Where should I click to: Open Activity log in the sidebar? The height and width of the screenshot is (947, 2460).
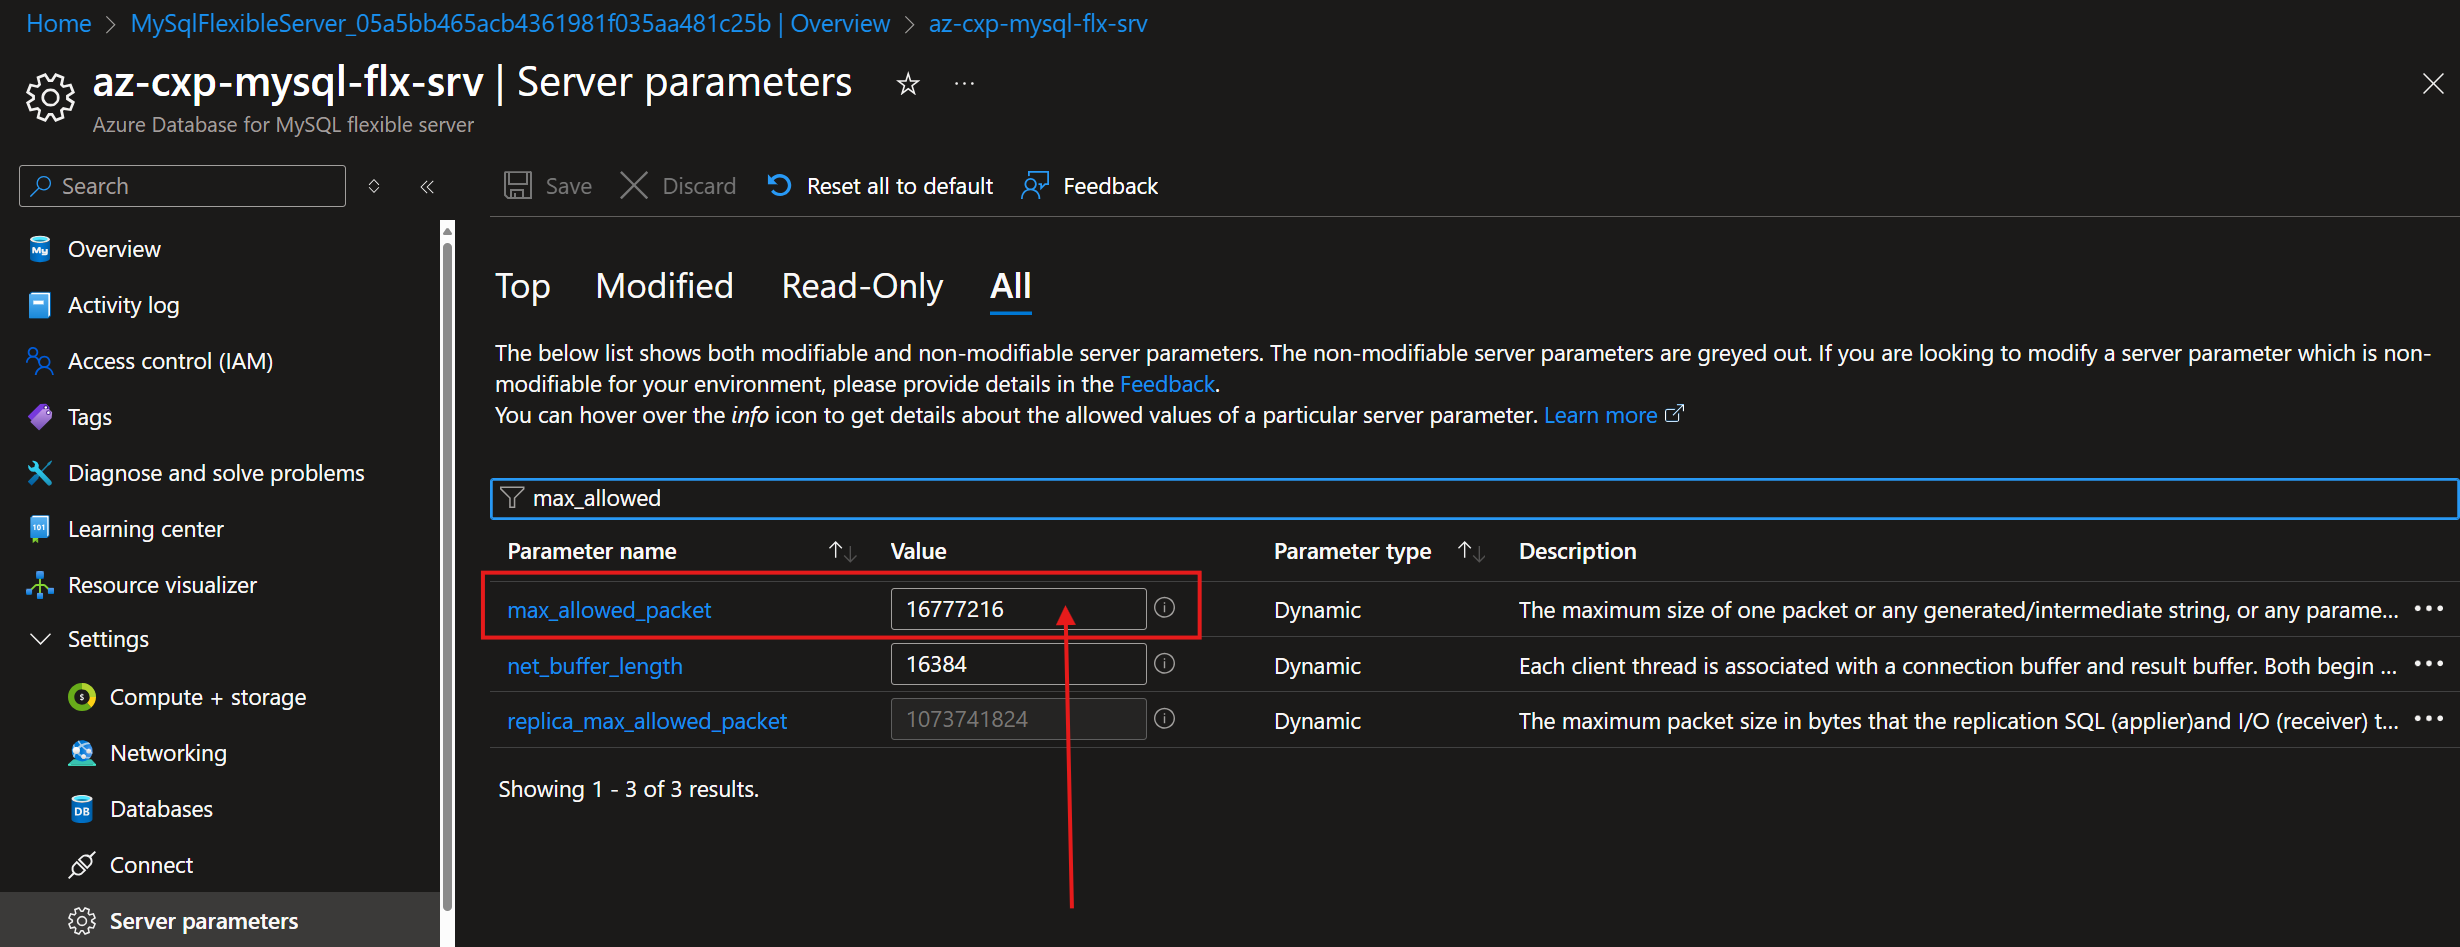pos(123,305)
